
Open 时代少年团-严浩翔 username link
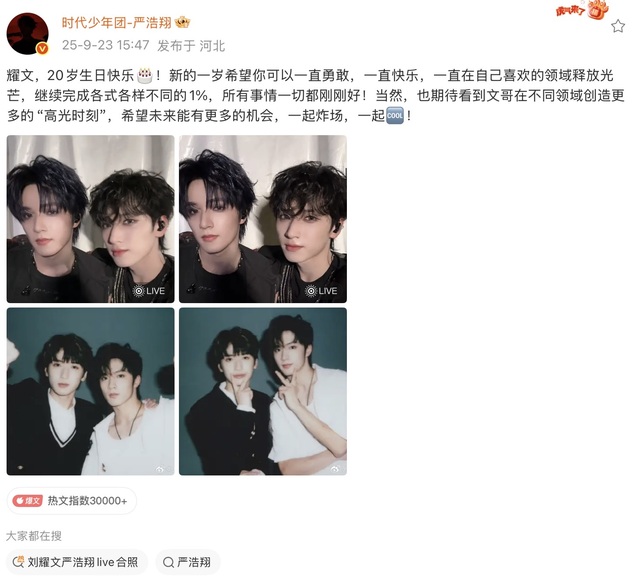click(x=117, y=22)
